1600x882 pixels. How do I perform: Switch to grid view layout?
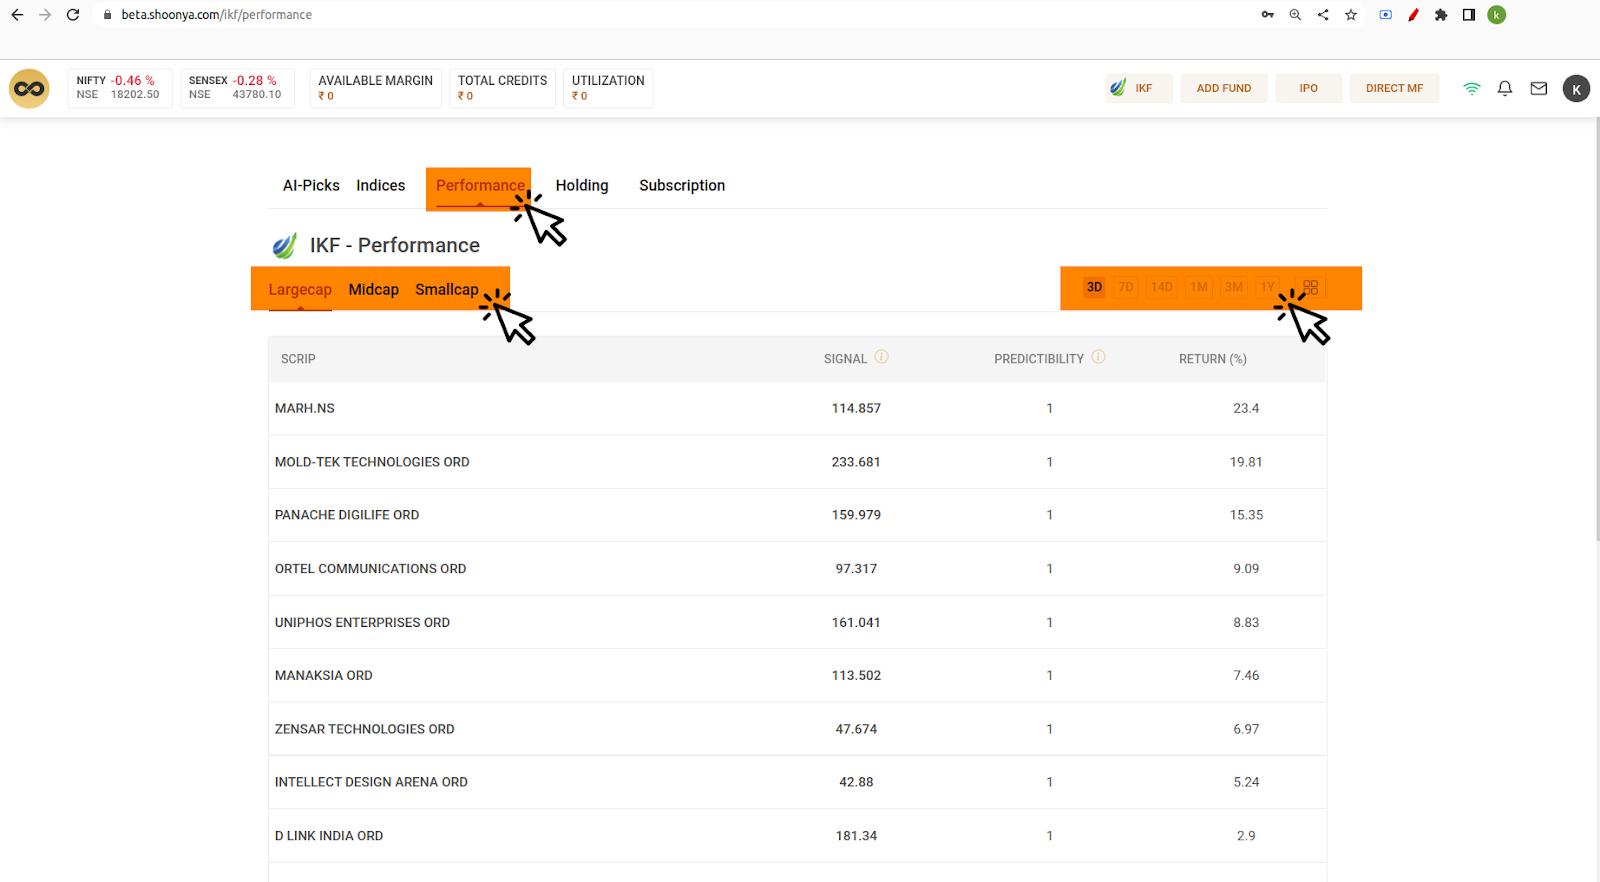[x=1311, y=287]
